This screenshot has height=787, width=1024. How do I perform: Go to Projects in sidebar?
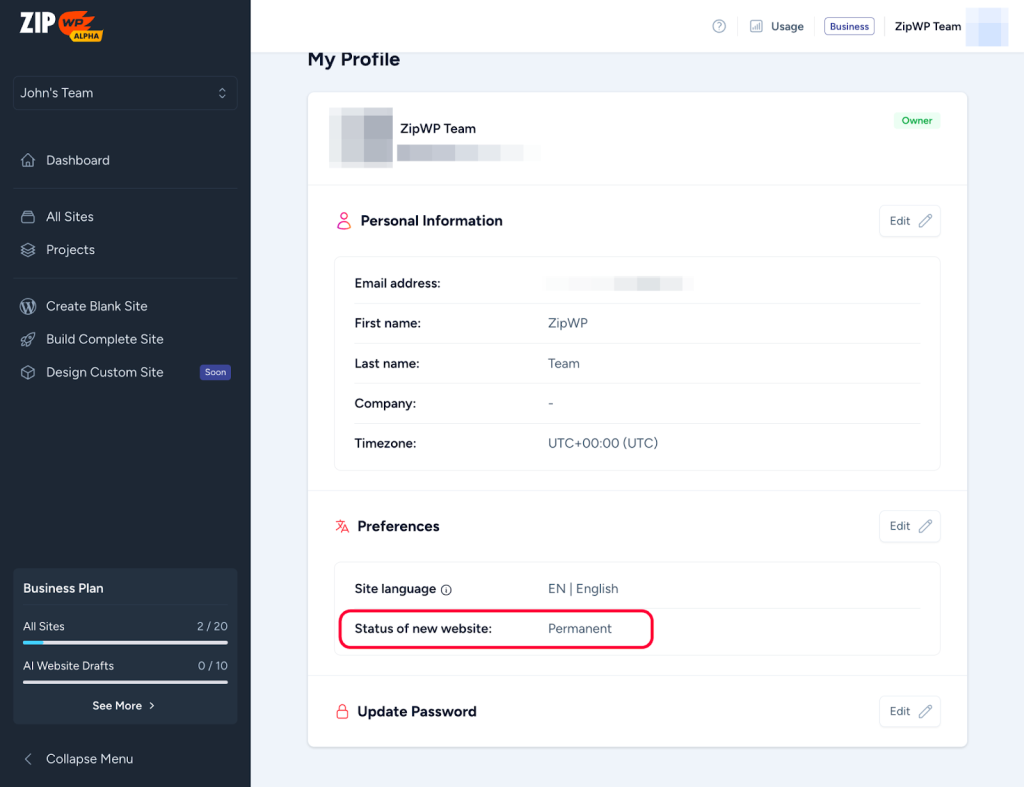(x=70, y=250)
